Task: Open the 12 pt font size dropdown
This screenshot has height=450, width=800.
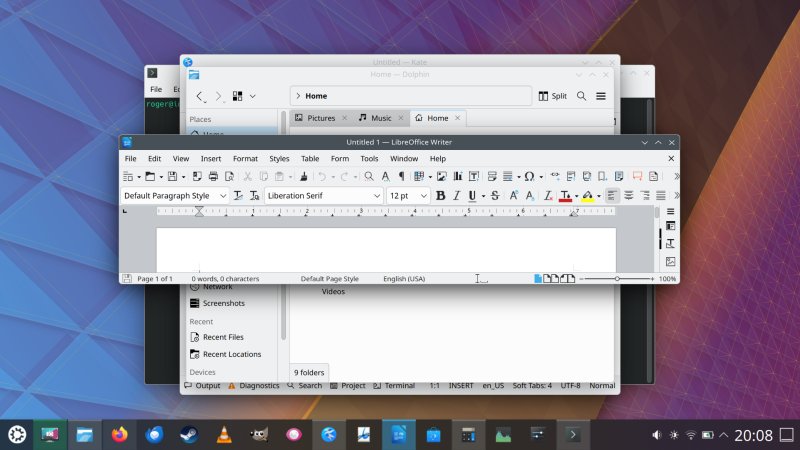Action: click(x=423, y=196)
